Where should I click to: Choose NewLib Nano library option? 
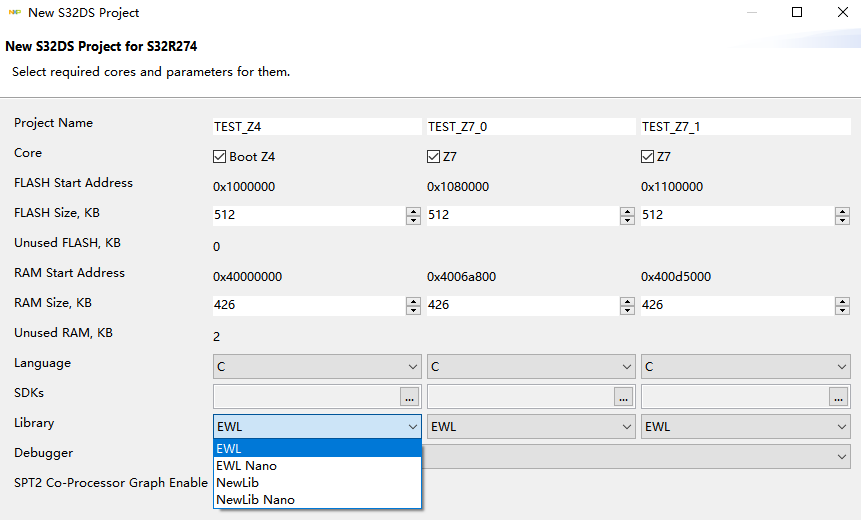tap(255, 500)
